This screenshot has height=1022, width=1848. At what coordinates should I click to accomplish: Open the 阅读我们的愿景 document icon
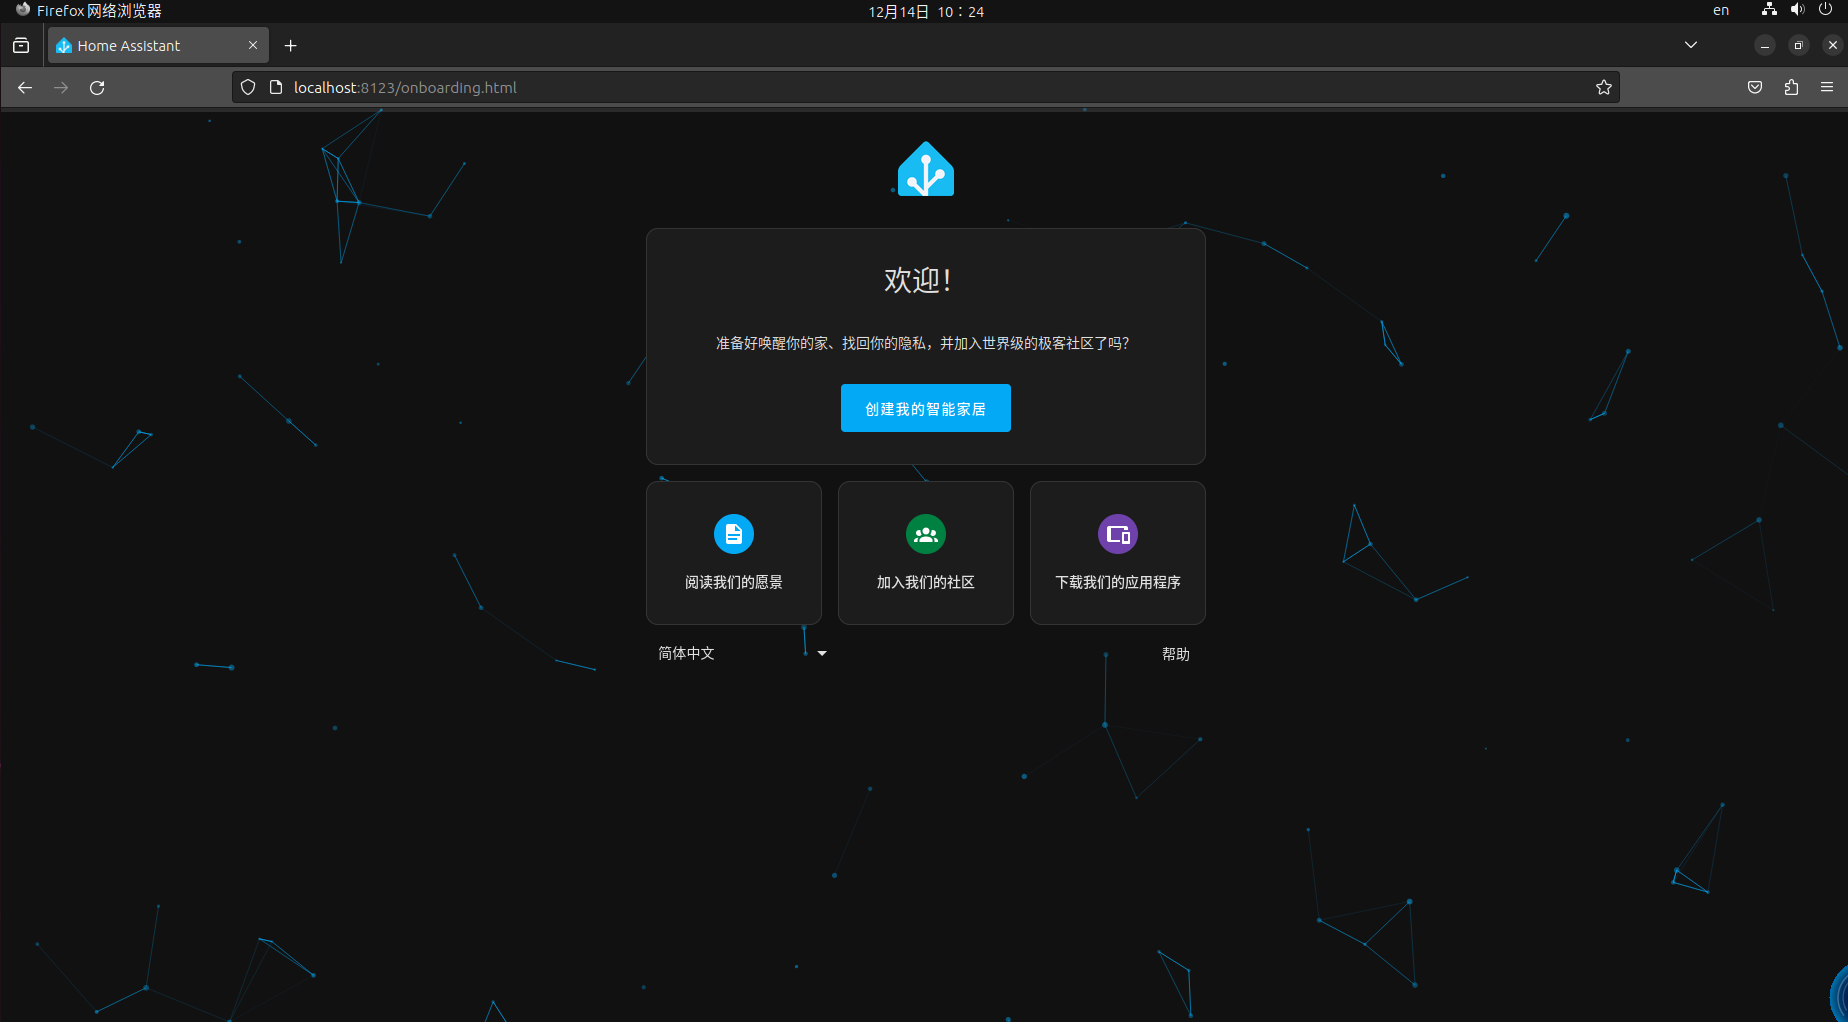tap(734, 534)
